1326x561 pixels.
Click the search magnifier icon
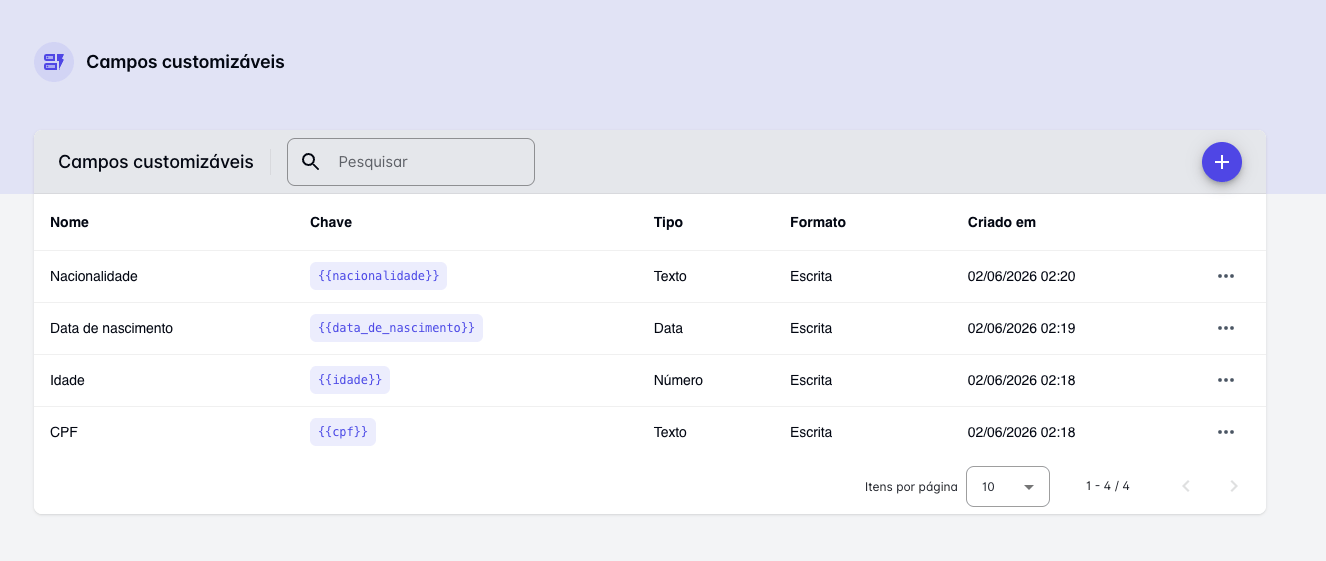311,162
